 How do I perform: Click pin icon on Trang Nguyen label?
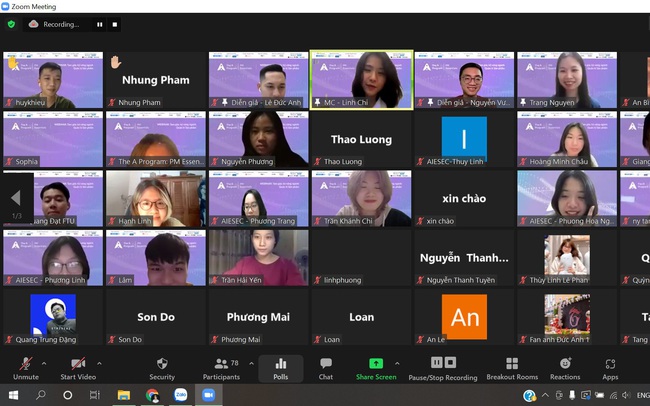point(523,102)
